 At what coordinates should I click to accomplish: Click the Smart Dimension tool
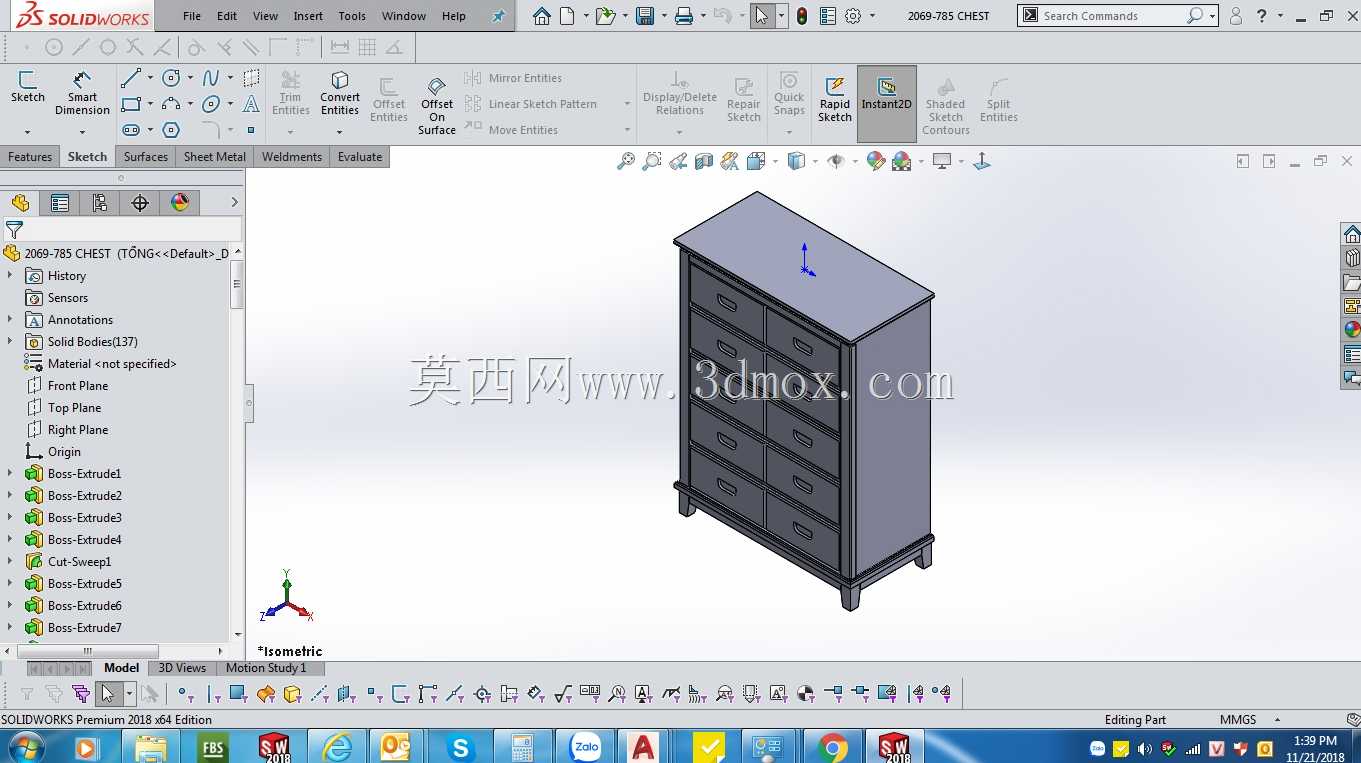(x=82, y=93)
